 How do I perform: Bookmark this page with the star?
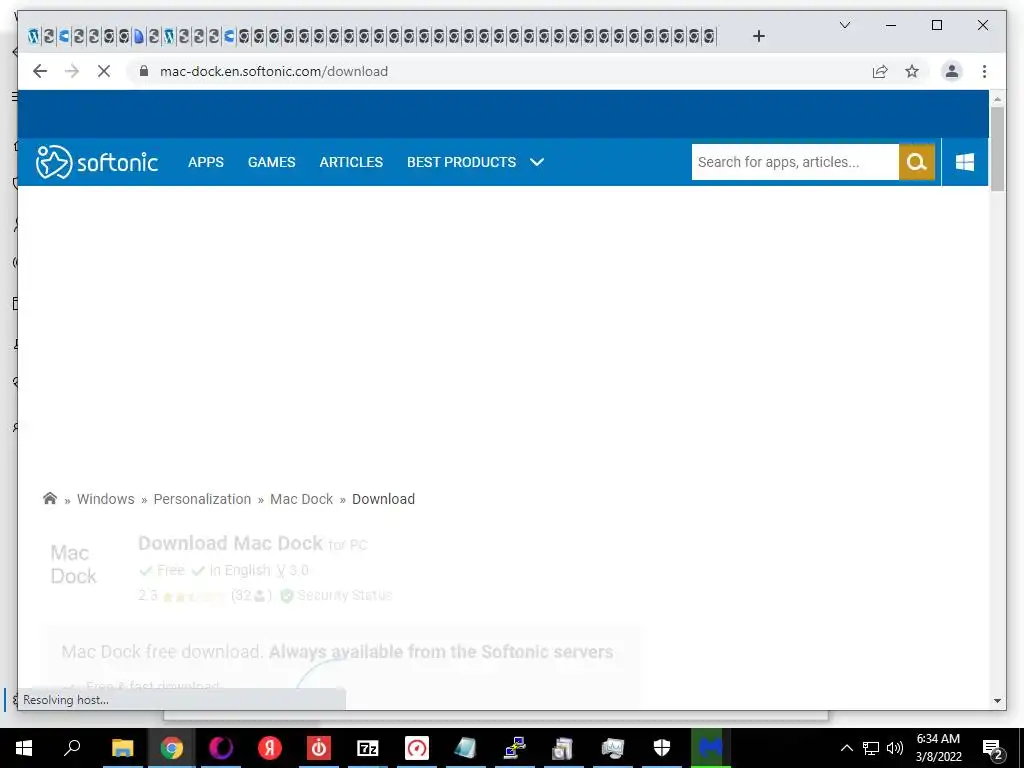tap(912, 71)
